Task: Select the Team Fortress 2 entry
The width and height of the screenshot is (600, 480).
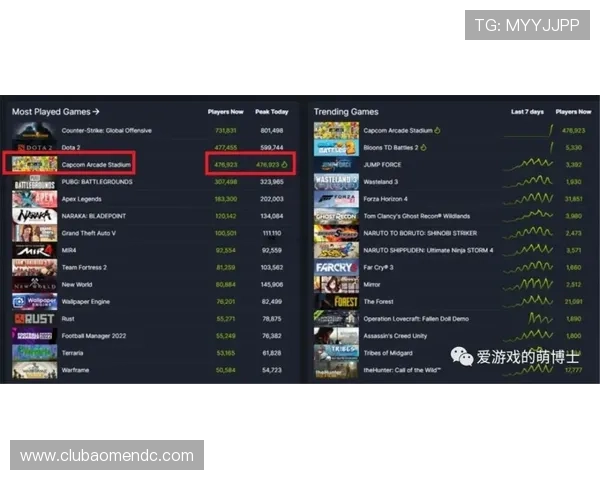Action: point(84,267)
